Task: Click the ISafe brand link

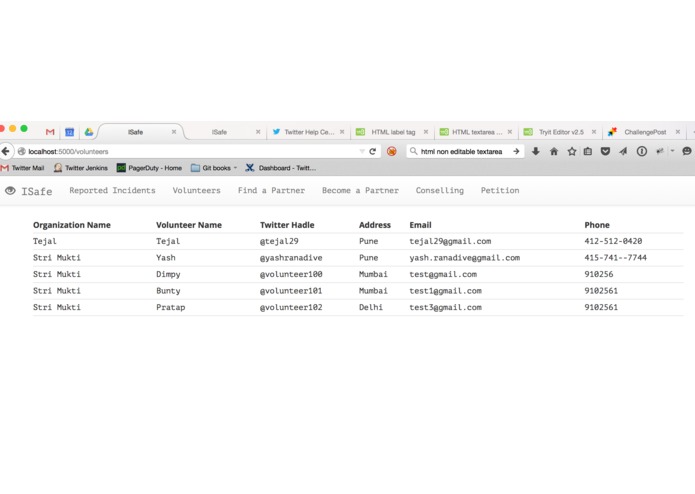Action: point(37,191)
